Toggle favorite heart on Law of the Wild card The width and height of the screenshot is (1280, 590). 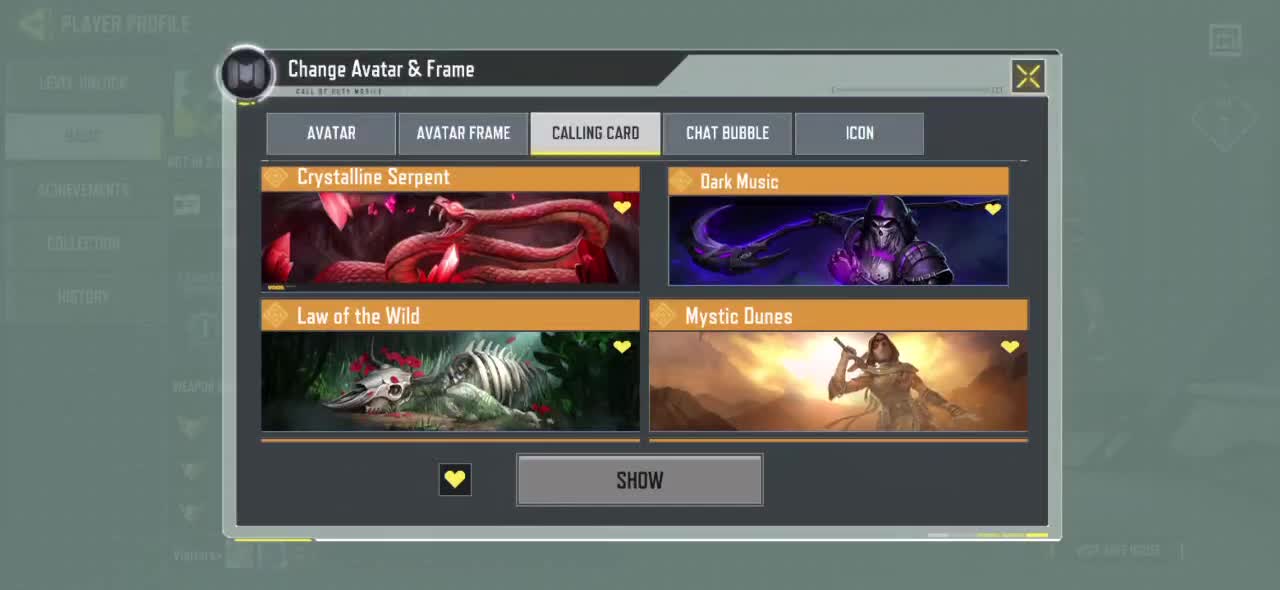pyautogui.click(x=622, y=347)
